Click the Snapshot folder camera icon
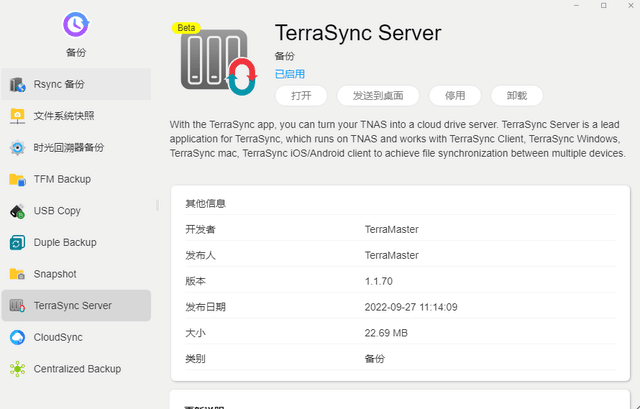Screen dimensions: 640x409 [x=18, y=274]
